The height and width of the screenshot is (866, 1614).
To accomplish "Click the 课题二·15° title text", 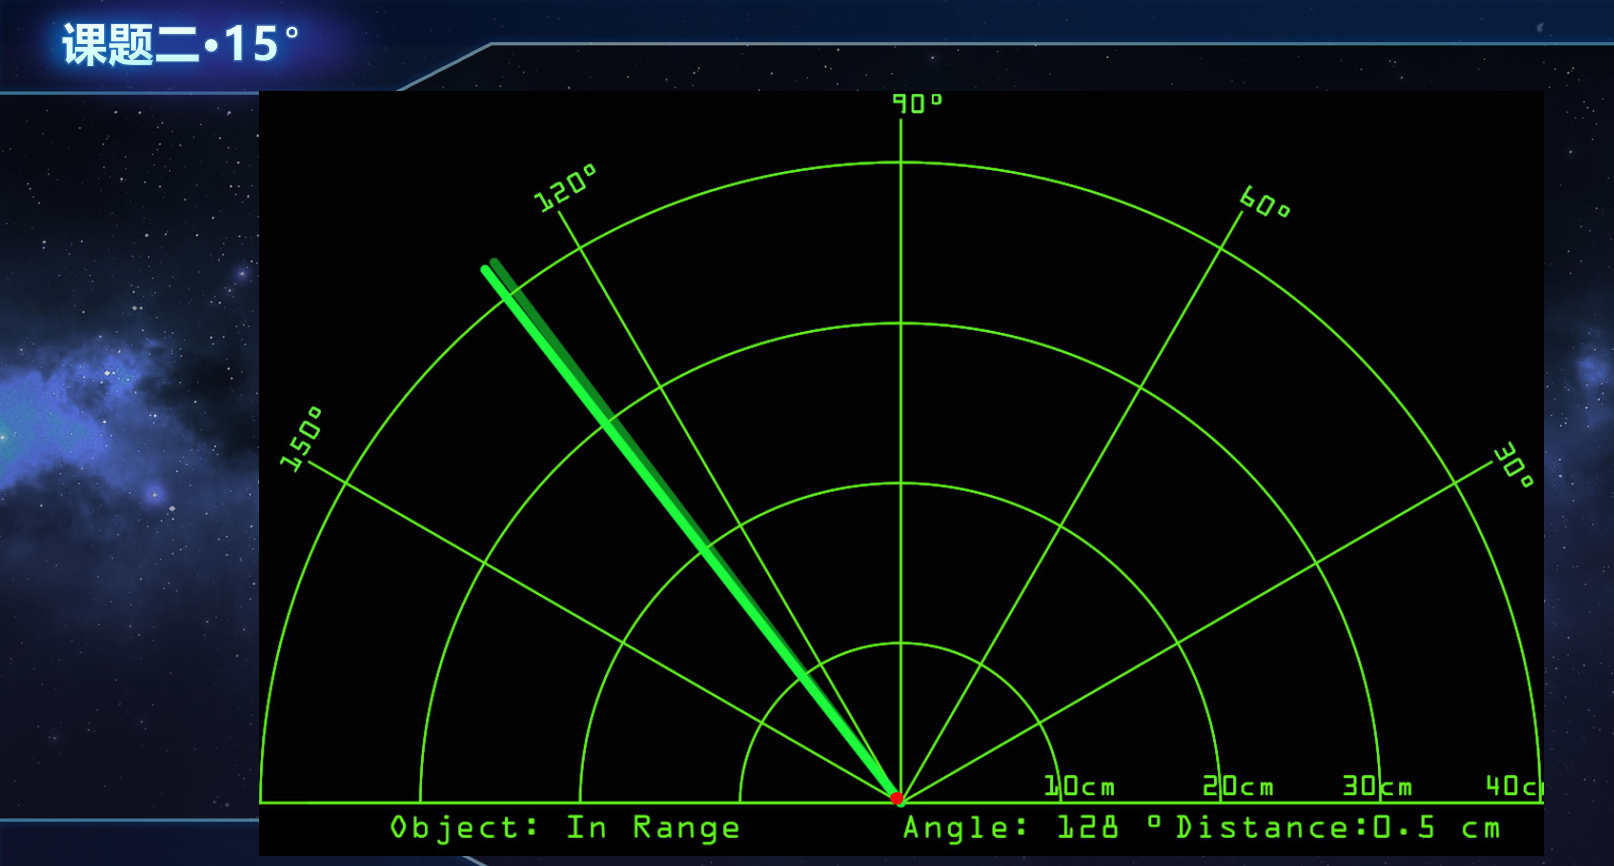I will click(x=180, y=44).
